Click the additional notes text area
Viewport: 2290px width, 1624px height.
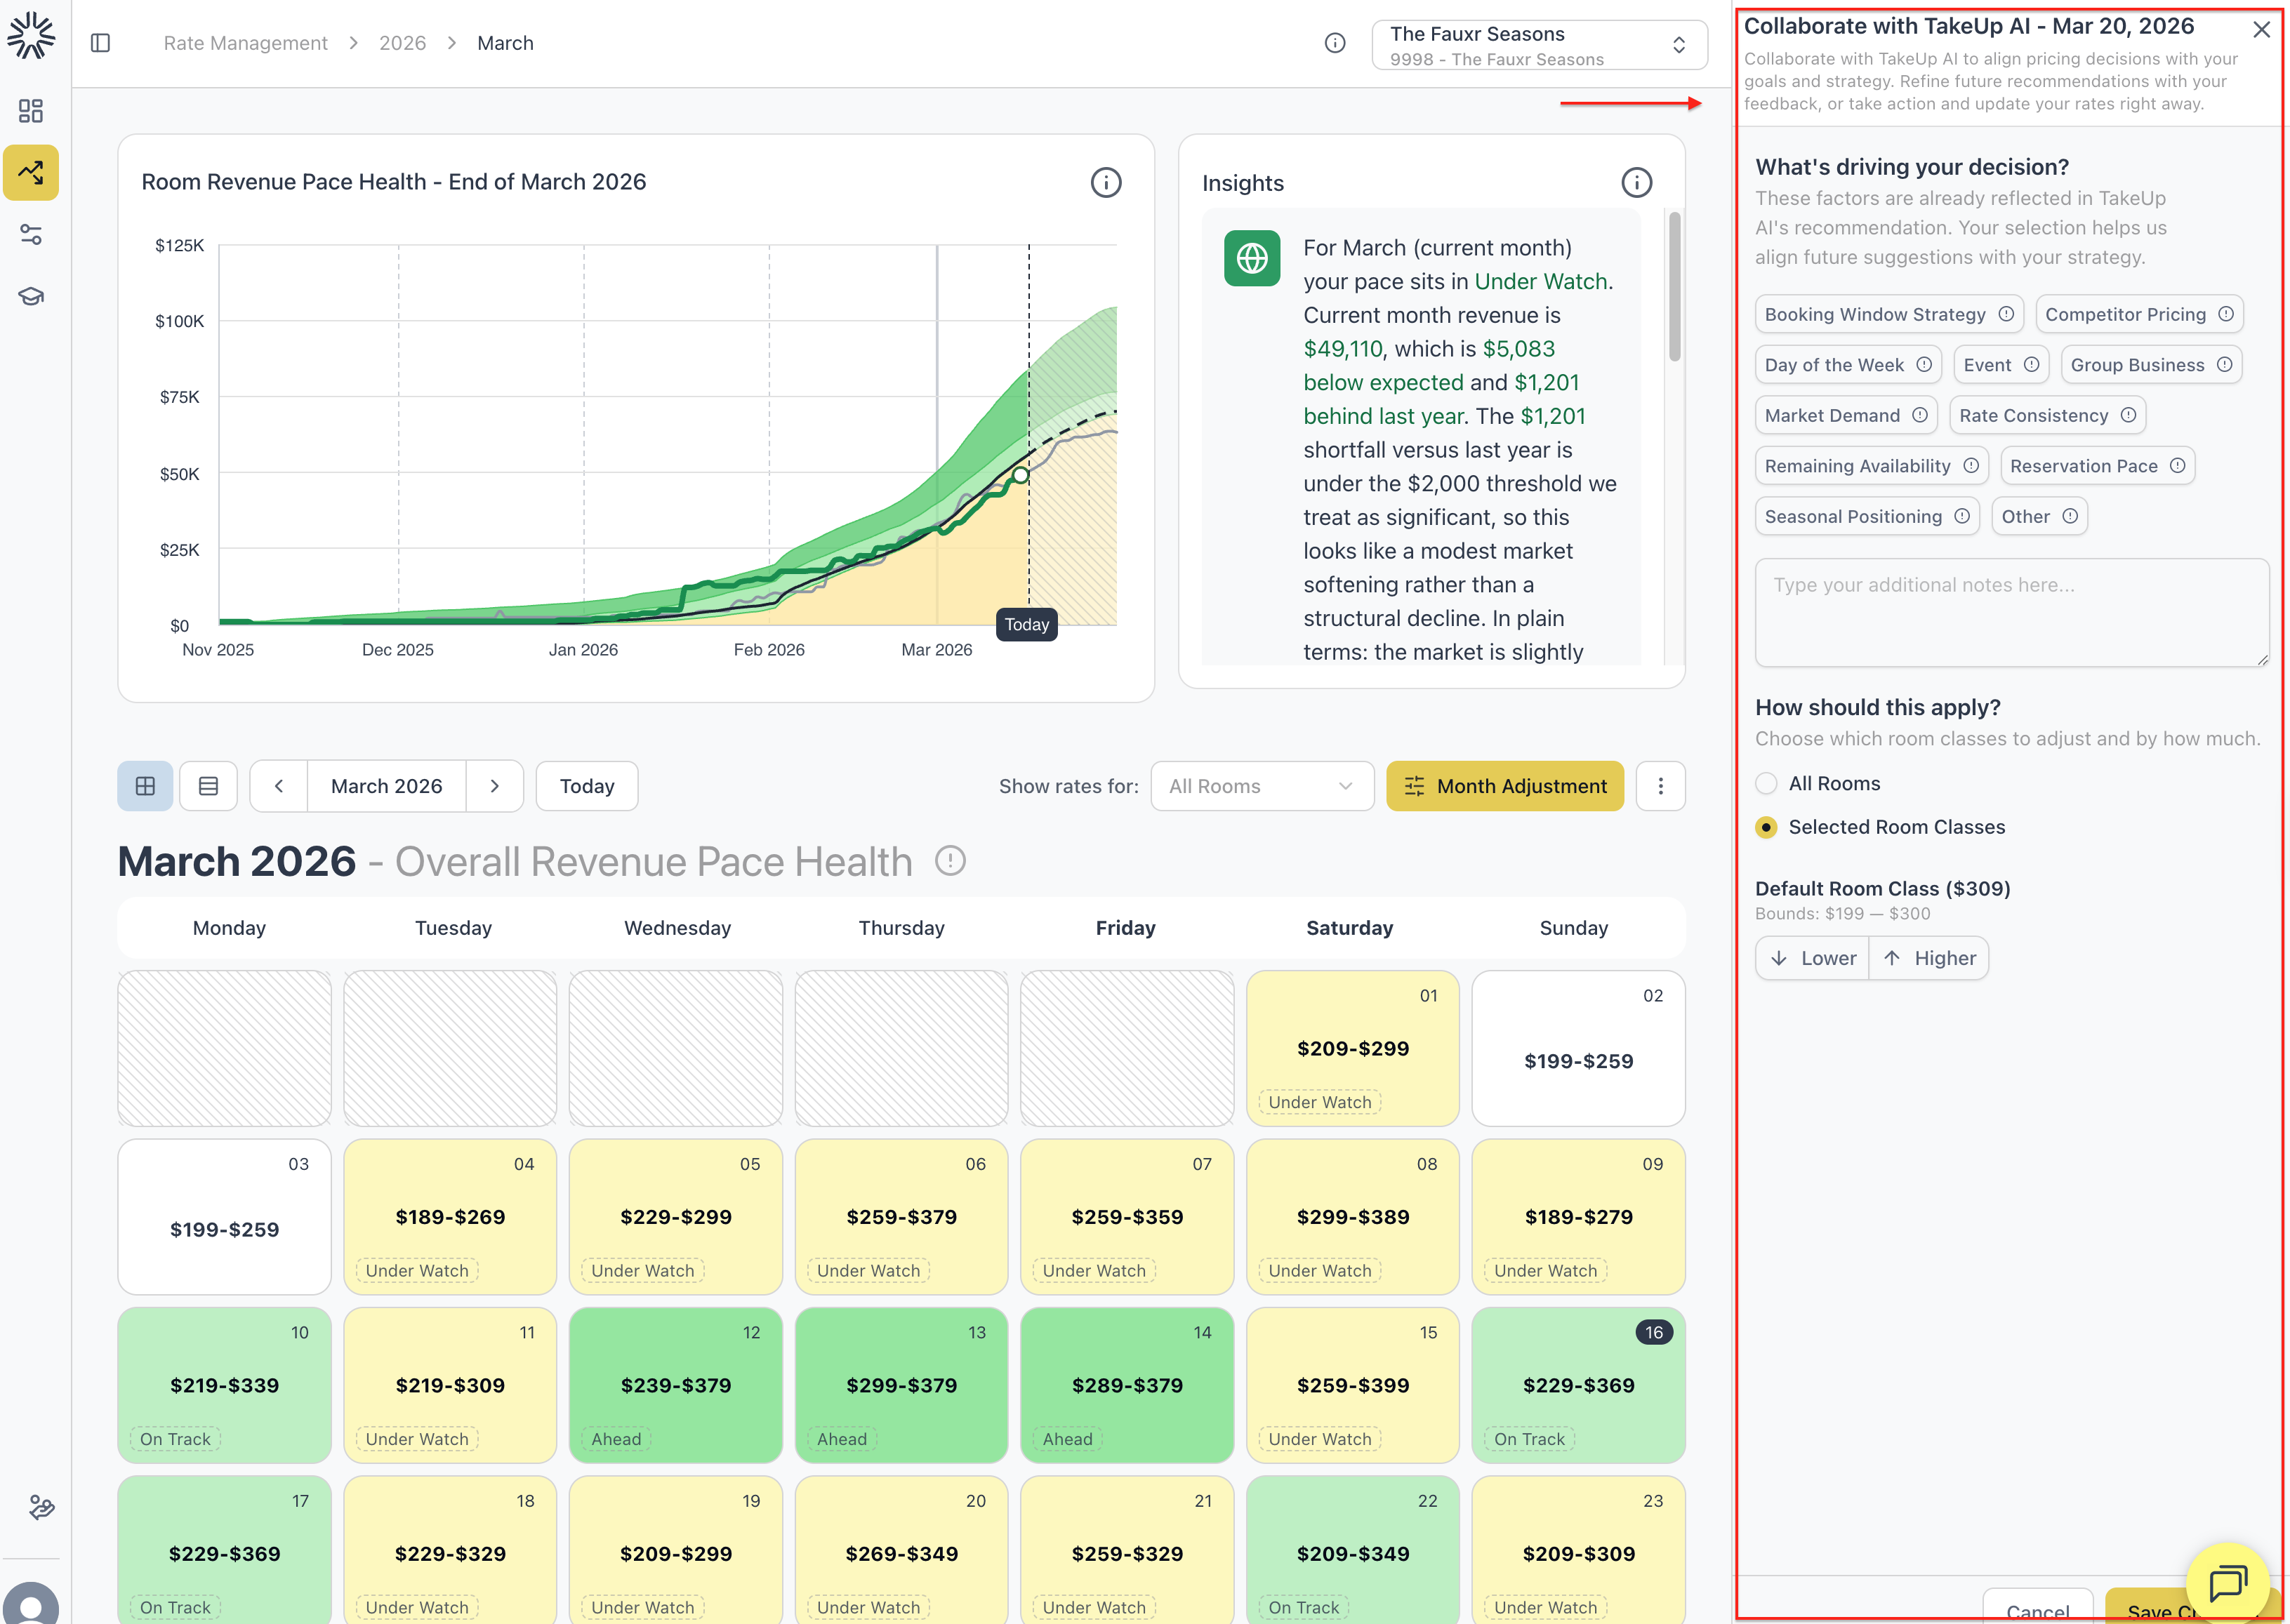point(2011,612)
